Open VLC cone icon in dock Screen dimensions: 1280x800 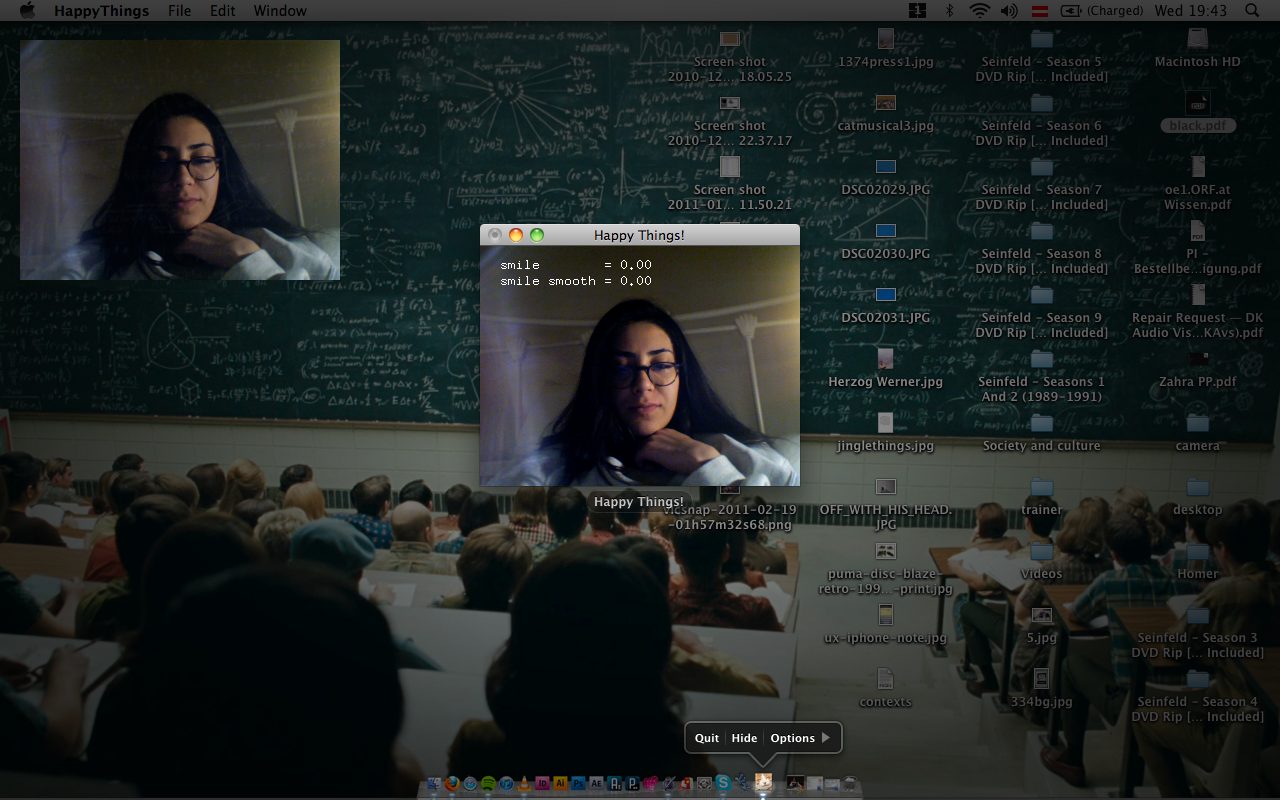[x=524, y=784]
